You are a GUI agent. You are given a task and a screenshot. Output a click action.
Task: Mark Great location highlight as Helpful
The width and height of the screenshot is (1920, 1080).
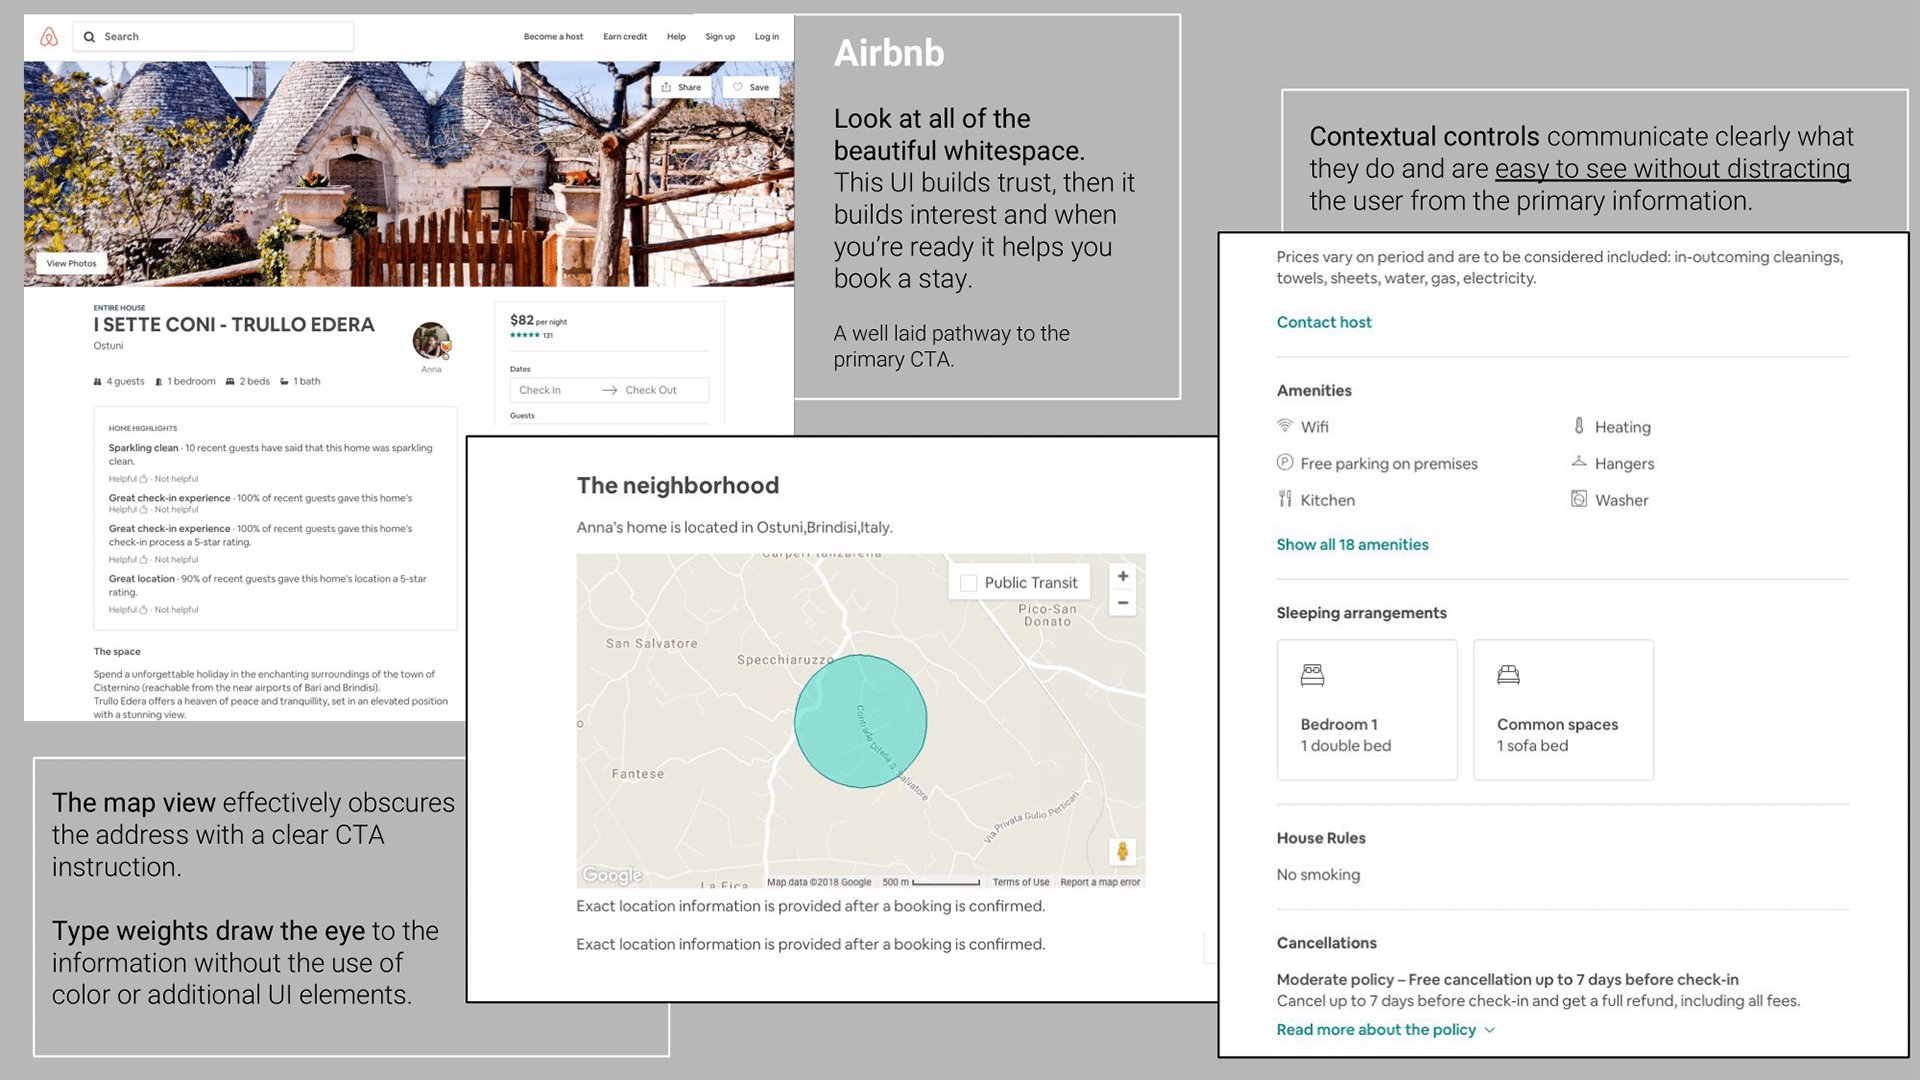click(x=128, y=610)
